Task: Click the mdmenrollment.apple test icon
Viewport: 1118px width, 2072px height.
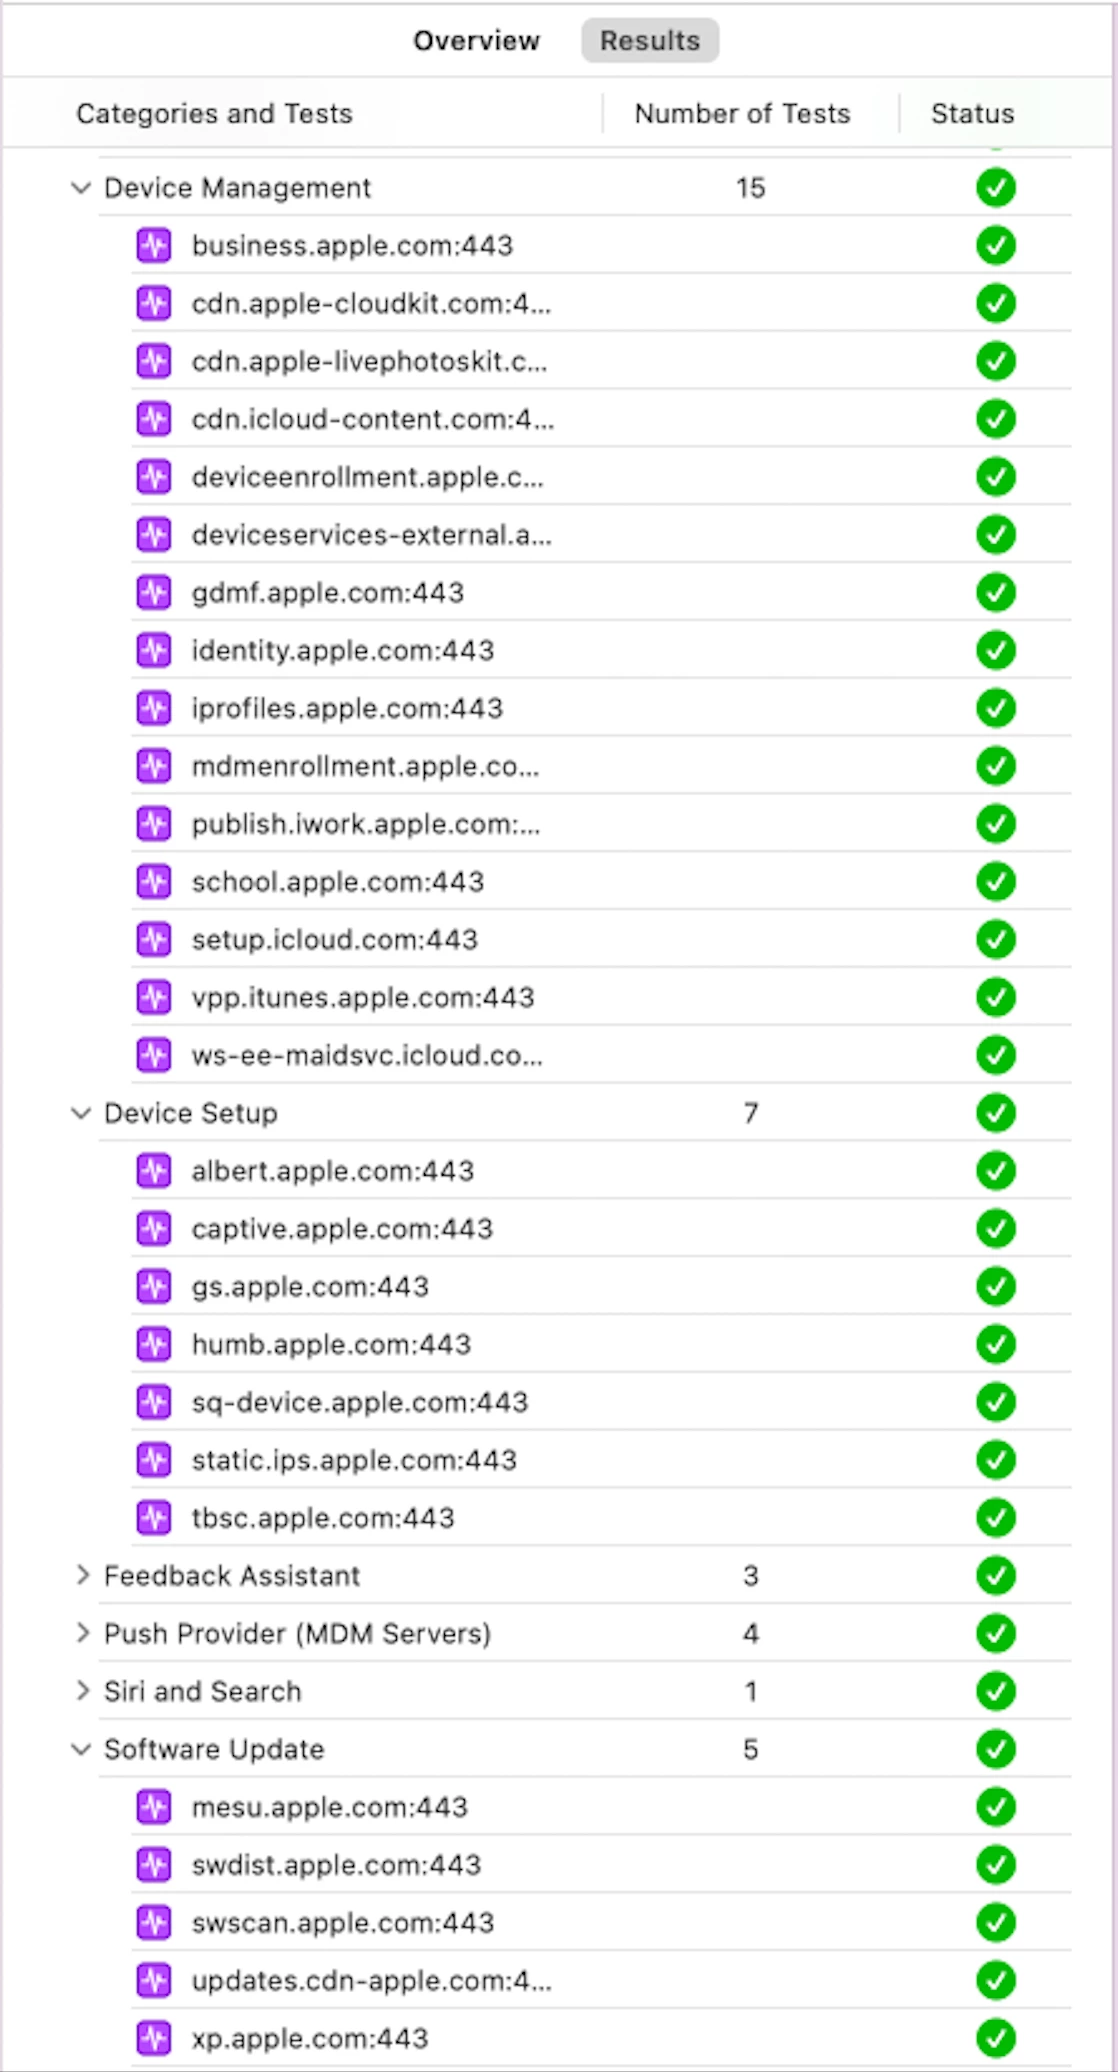Action: [x=154, y=766]
